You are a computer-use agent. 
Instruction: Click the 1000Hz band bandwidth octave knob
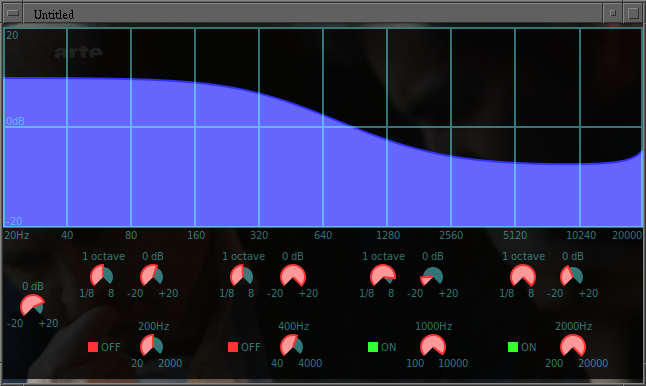(x=383, y=276)
